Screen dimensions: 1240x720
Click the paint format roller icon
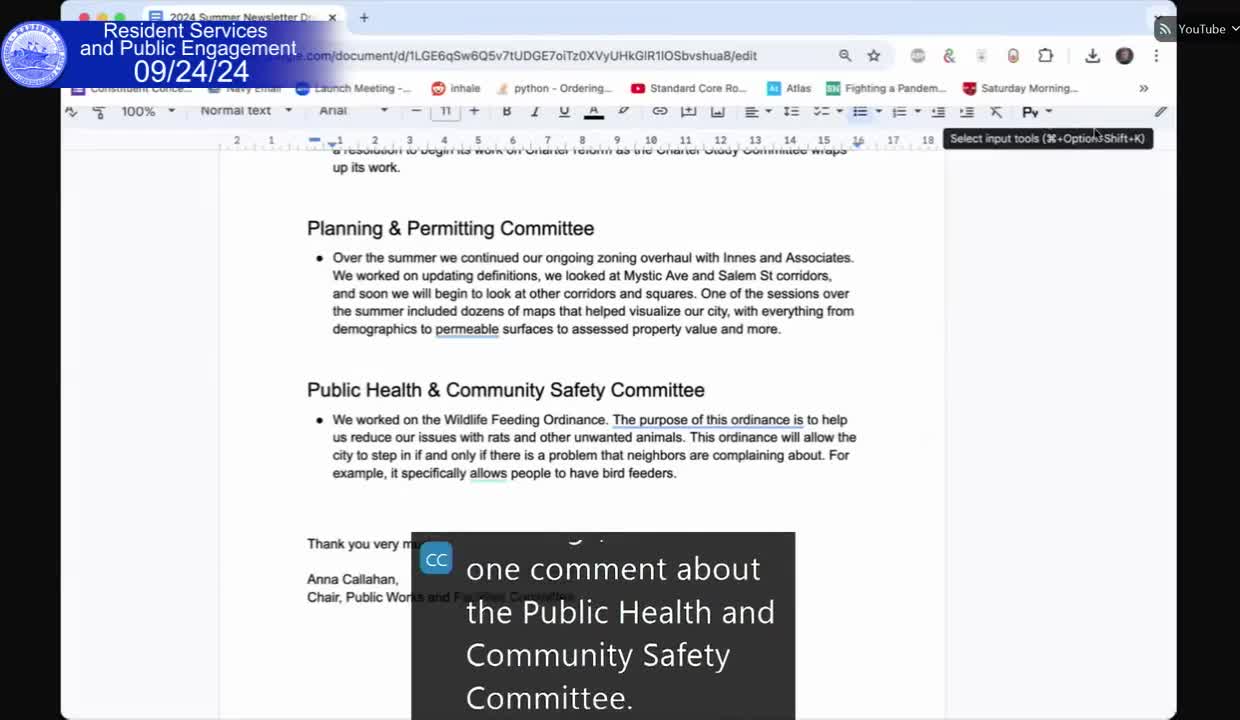pos(98,111)
